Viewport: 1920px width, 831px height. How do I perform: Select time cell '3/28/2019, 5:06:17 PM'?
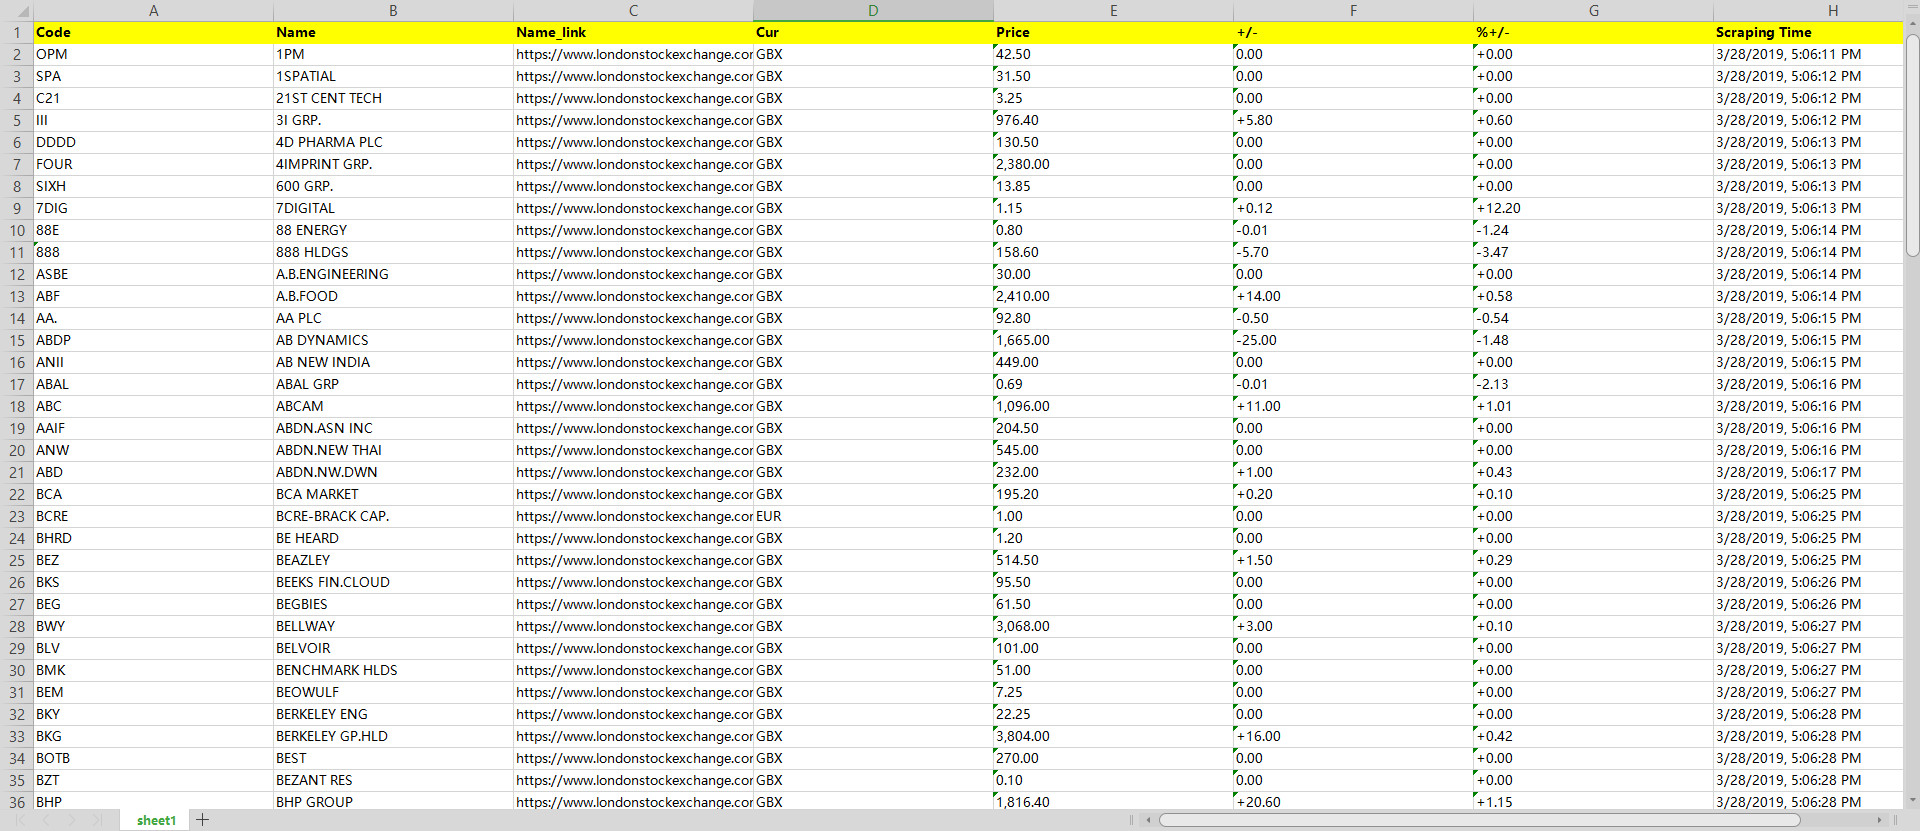[x=1808, y=472]
